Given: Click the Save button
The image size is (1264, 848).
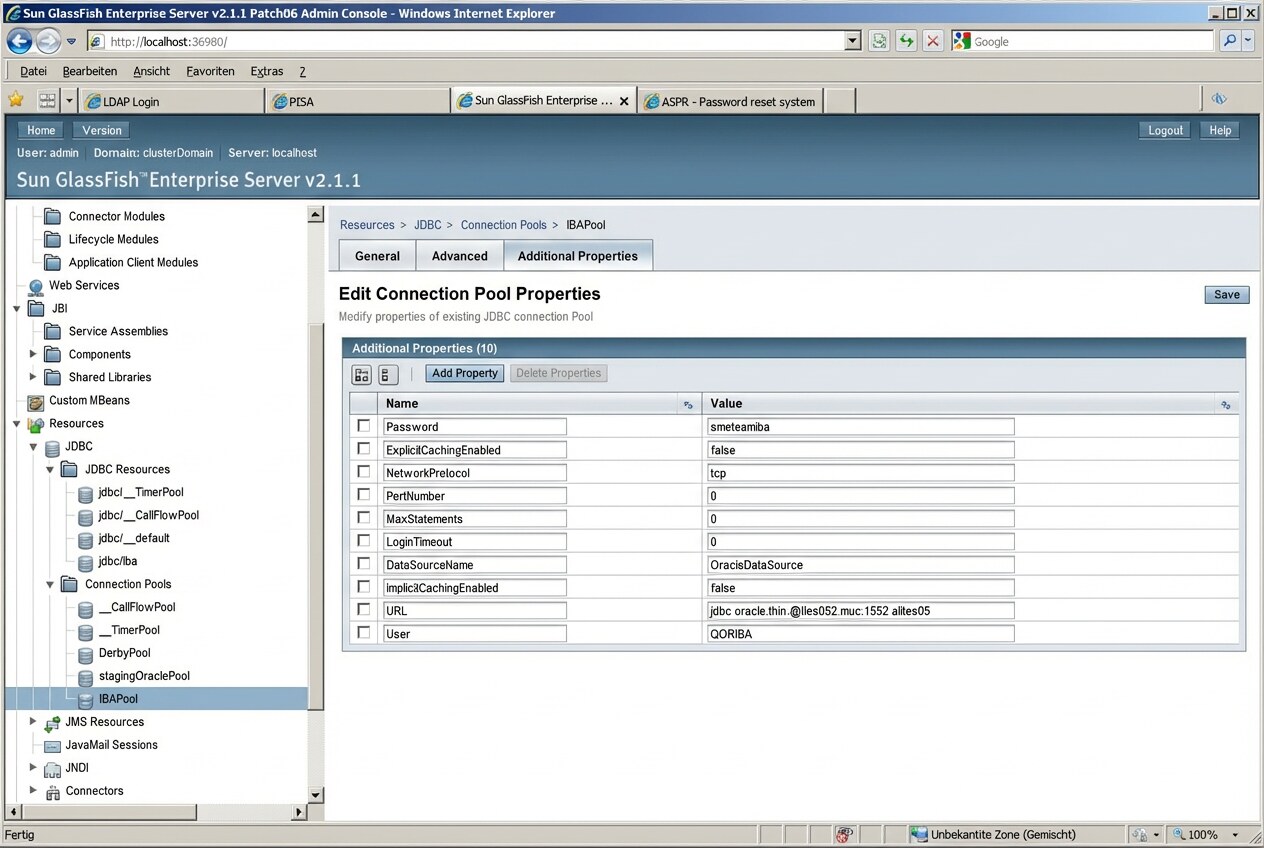Looking at the screenshot, I should coord(1227,294).
